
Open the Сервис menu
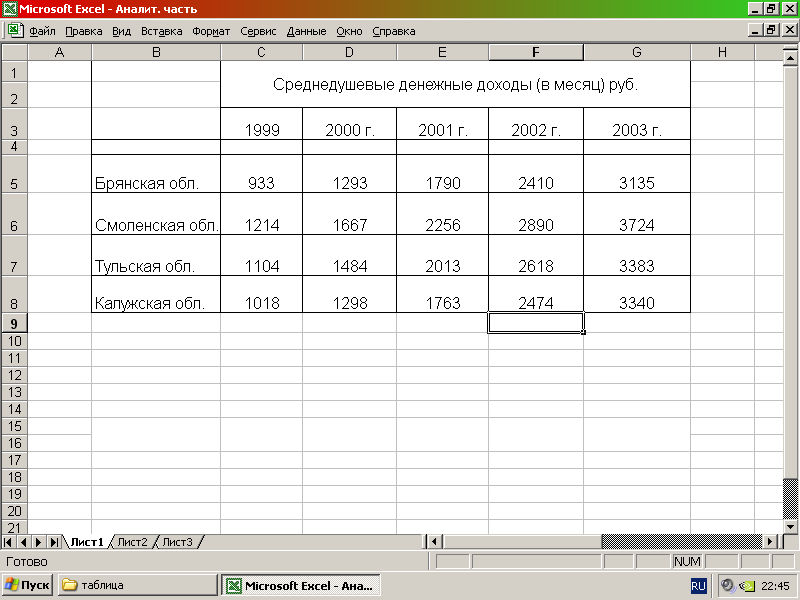[x=258, y=31]
